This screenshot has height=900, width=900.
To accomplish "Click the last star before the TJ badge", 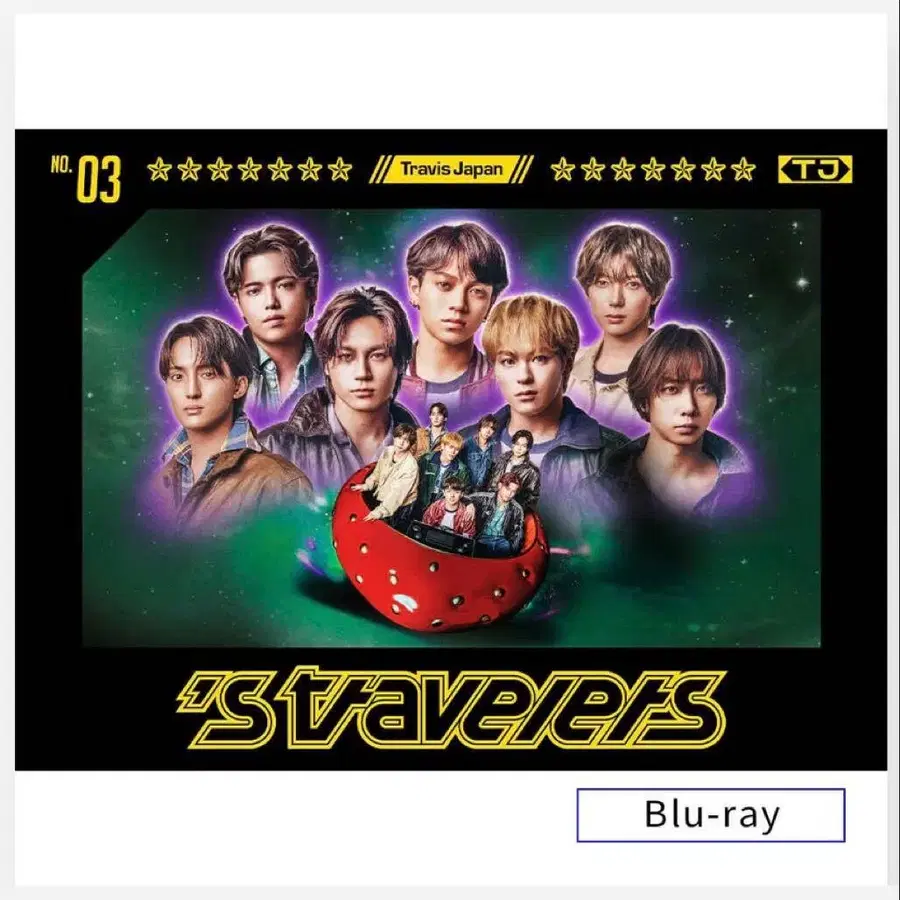I will pyautogui.click(x=743, y=170).
